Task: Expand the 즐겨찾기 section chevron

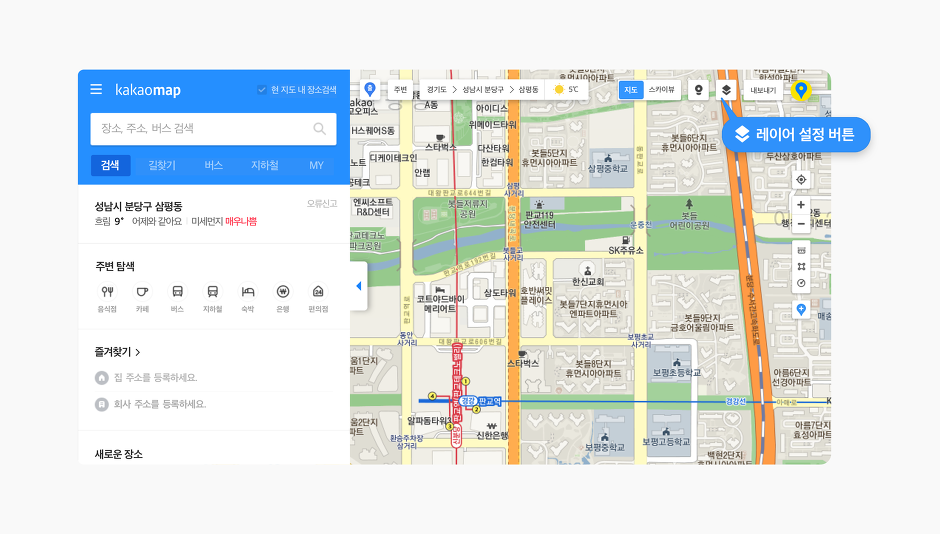Action: [138, 352]
